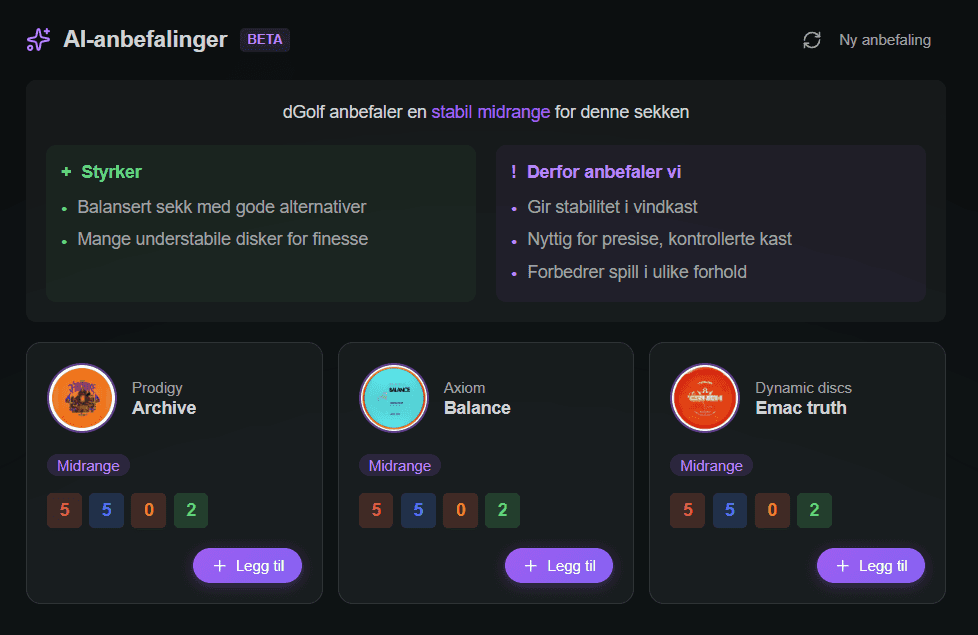Click the AI sparkle icon beside AI-anbefalinger
The height and width of the screenshot is (635, 978).
tap(38, 40)
